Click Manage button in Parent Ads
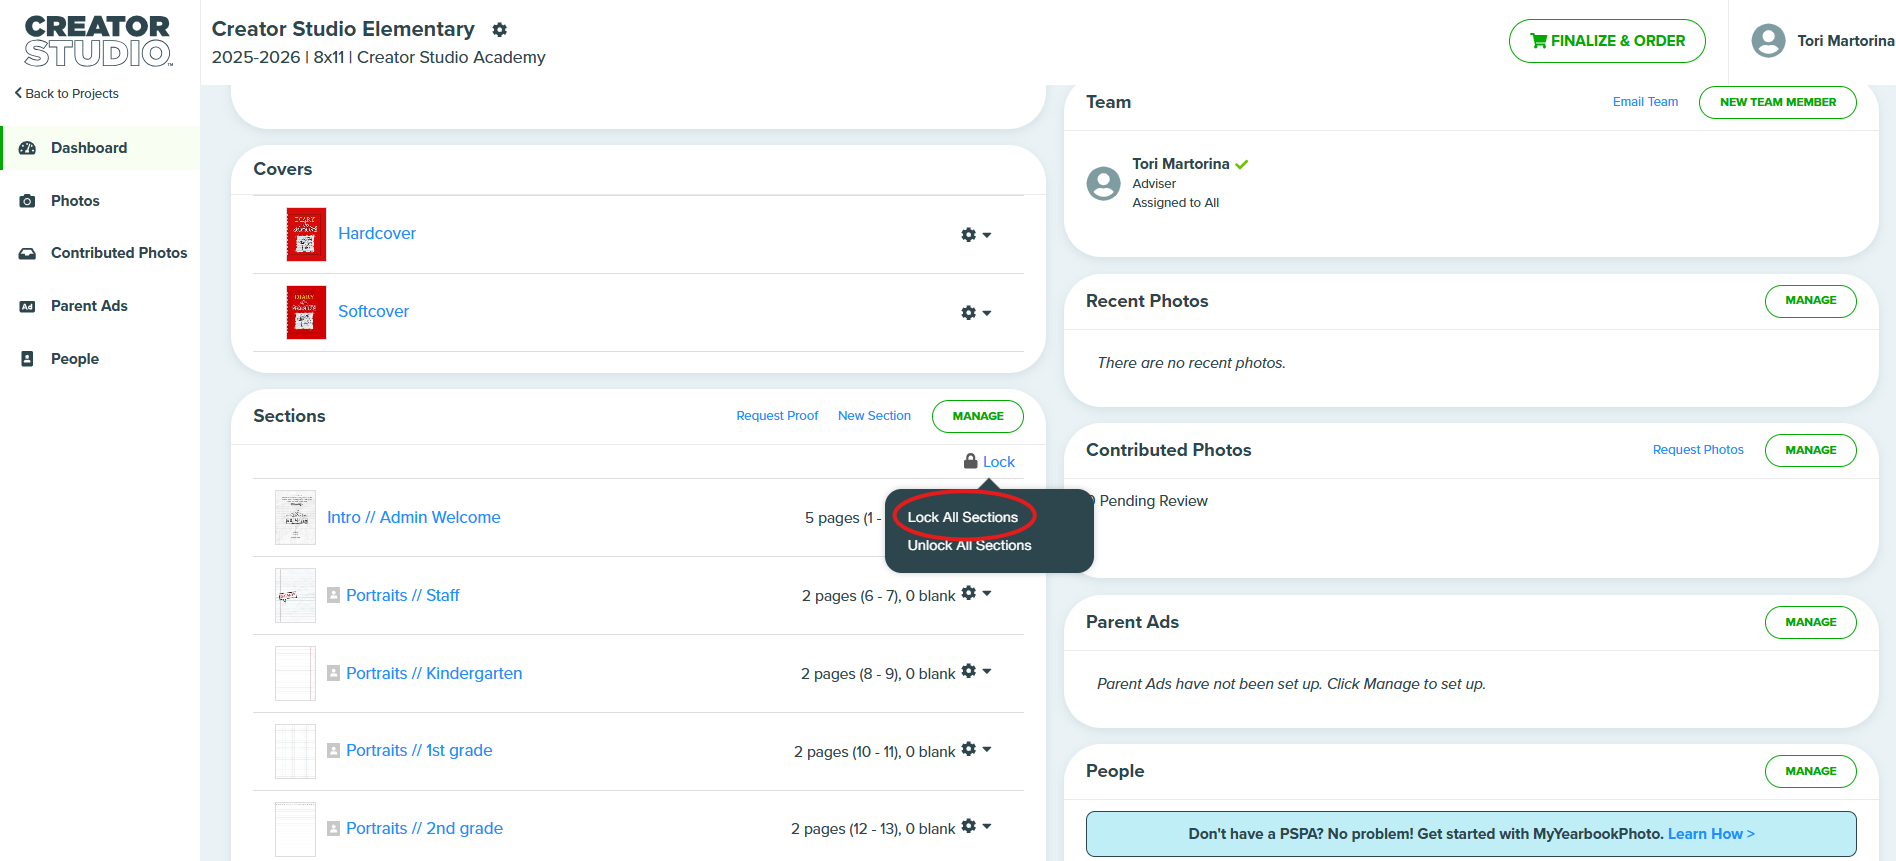Viewport: 1896px width, 861px height. pos(1810,622)
